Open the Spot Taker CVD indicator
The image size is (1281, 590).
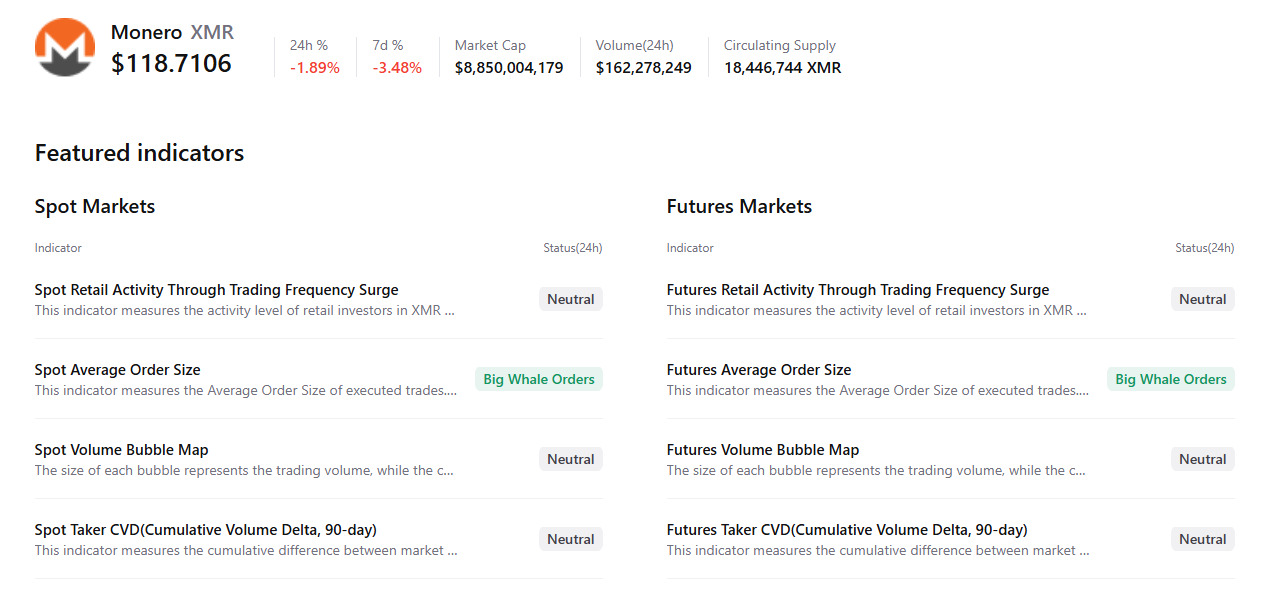tap(205, 530)
